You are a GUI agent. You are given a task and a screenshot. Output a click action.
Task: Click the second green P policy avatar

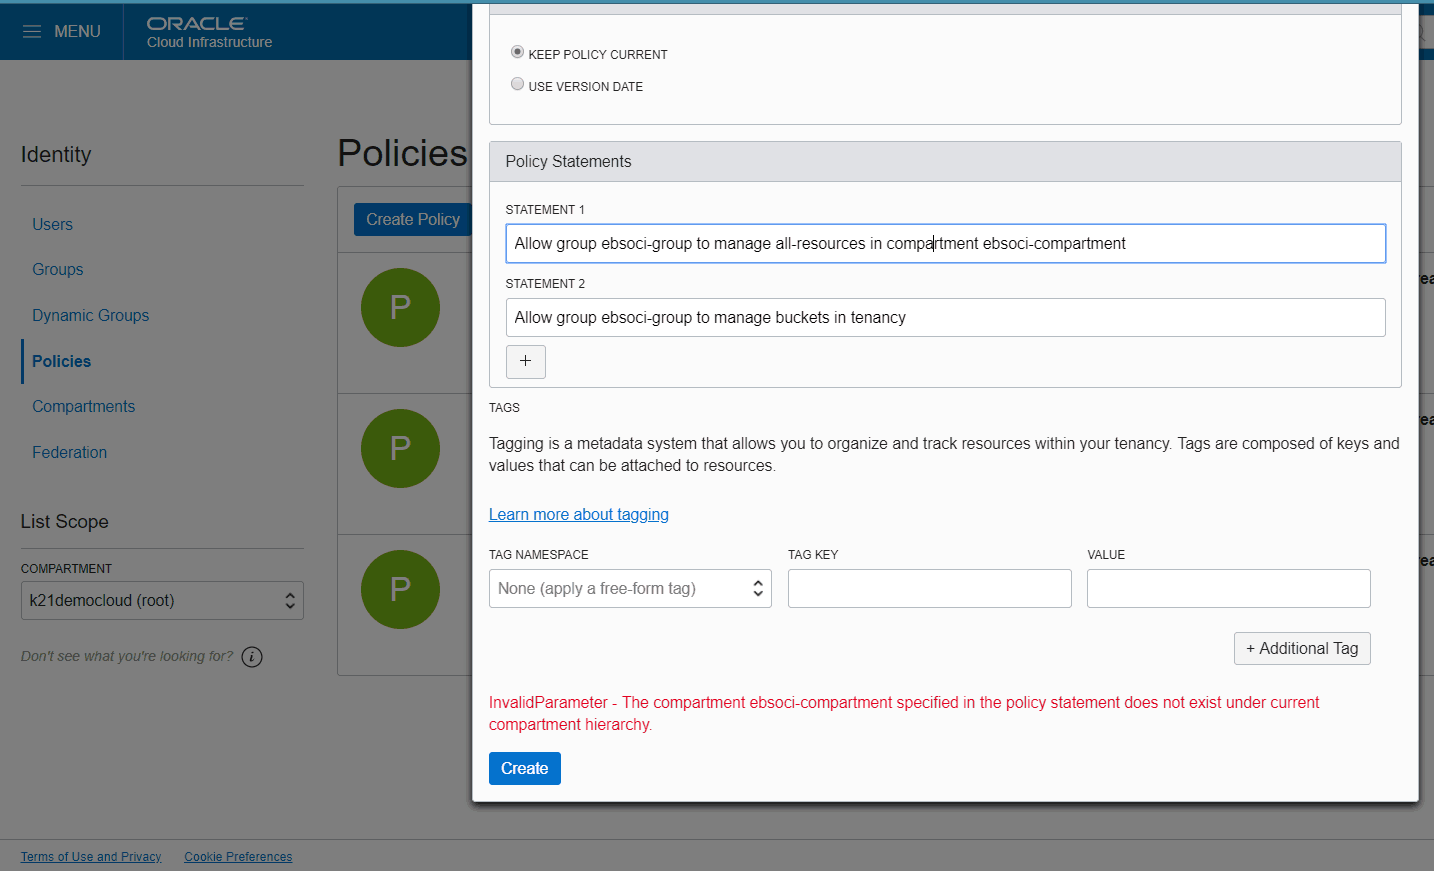(400, 448)
